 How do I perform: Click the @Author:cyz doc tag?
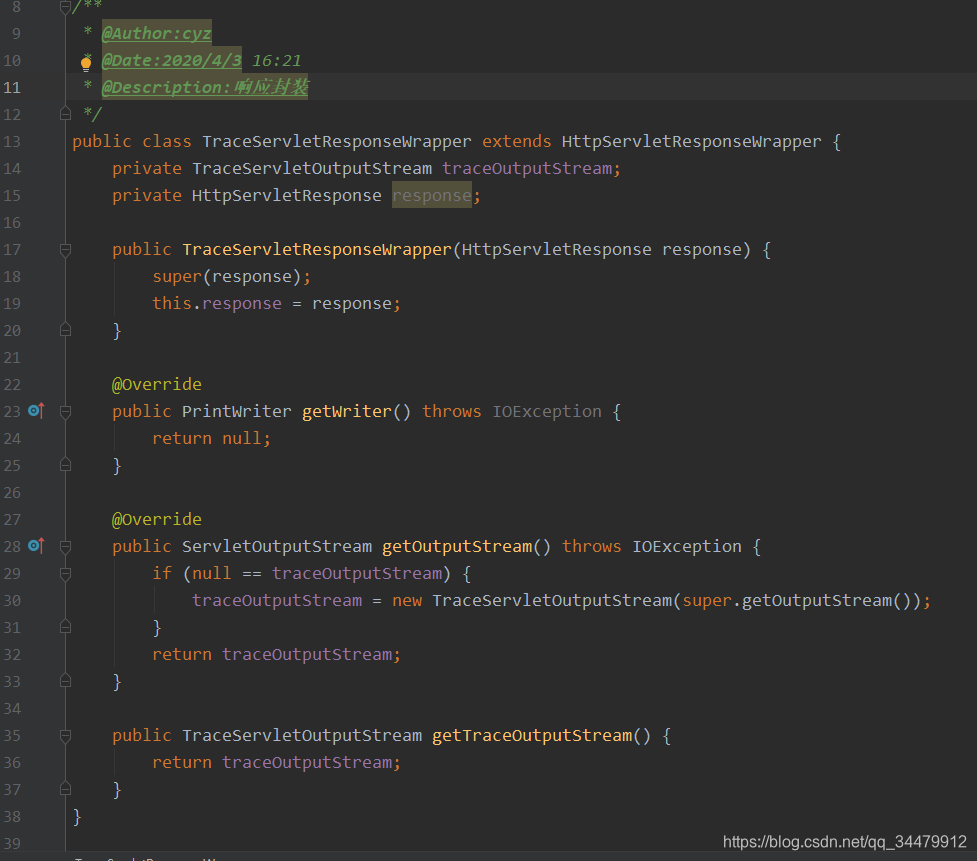pyautogui.click(x=156, y=33)
